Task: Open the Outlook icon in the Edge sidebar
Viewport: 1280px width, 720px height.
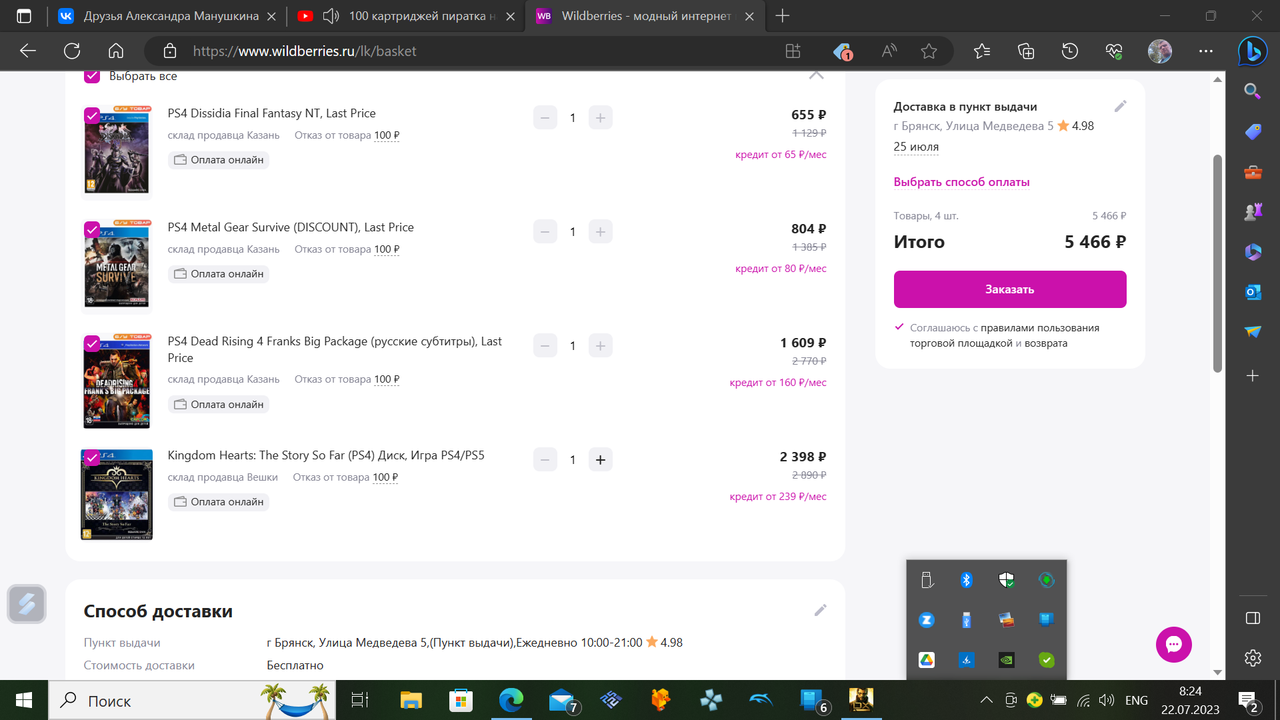Action: pos(1253,292)
